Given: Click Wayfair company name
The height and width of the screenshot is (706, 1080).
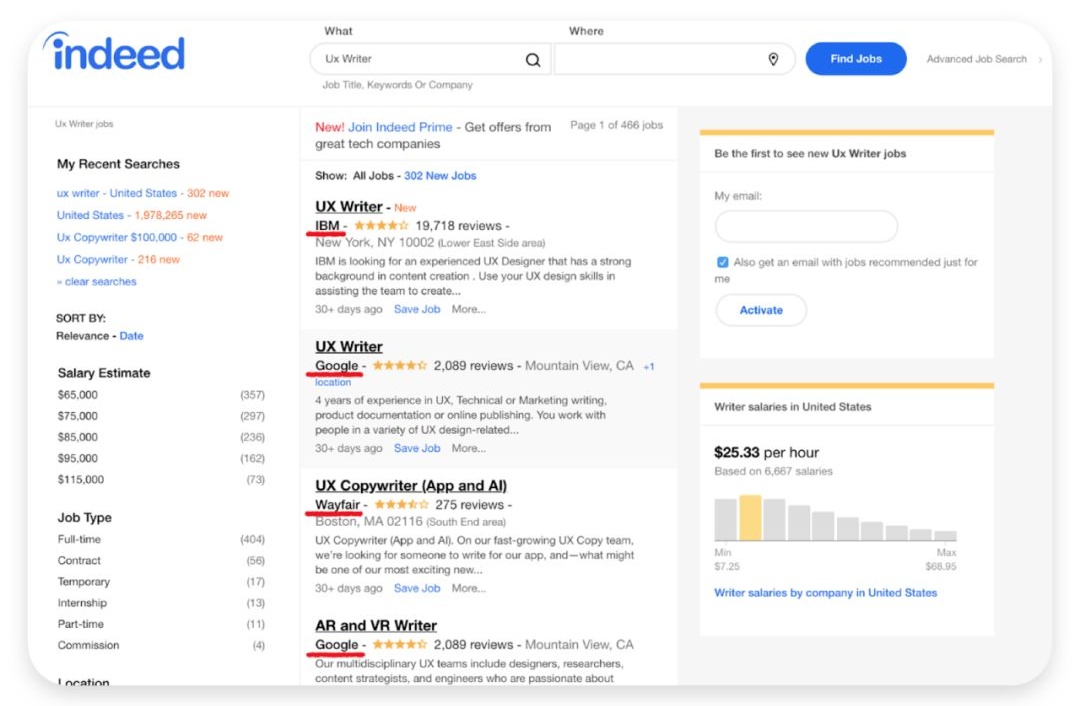Looking at the screenshot, I should 338,505.
